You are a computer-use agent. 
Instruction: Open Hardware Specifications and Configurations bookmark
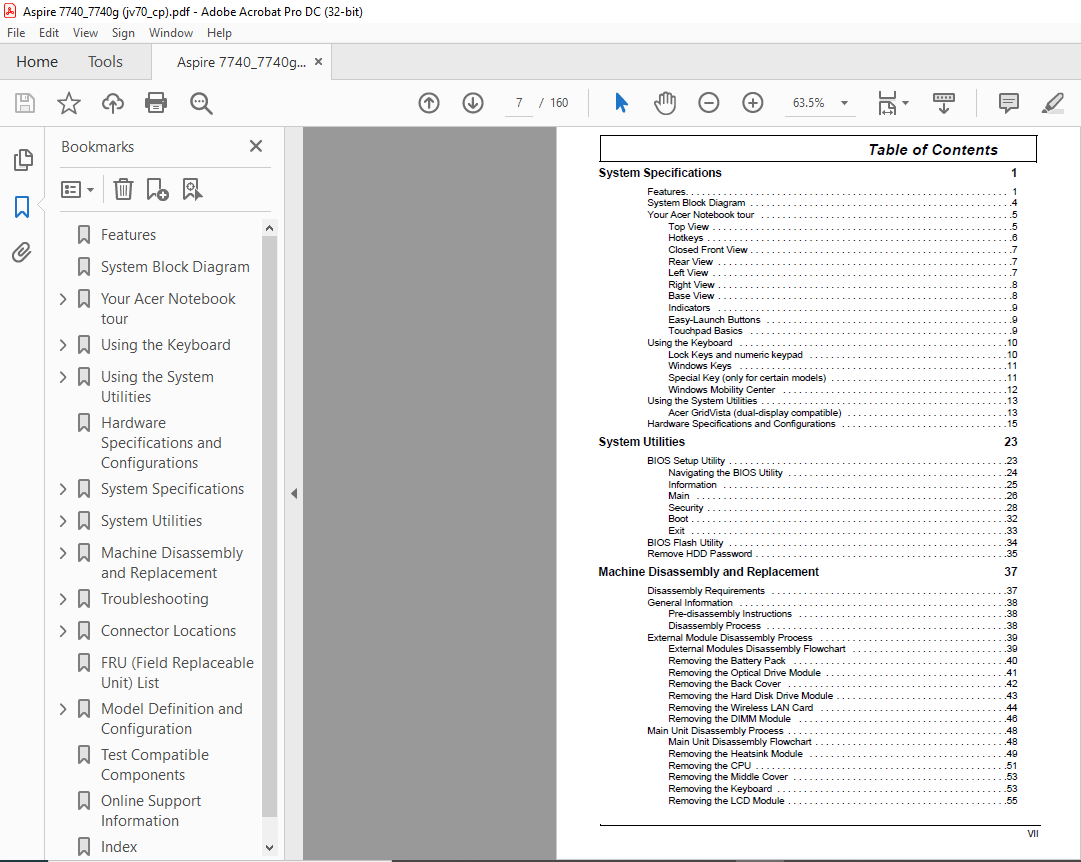(x=161, y=443)
